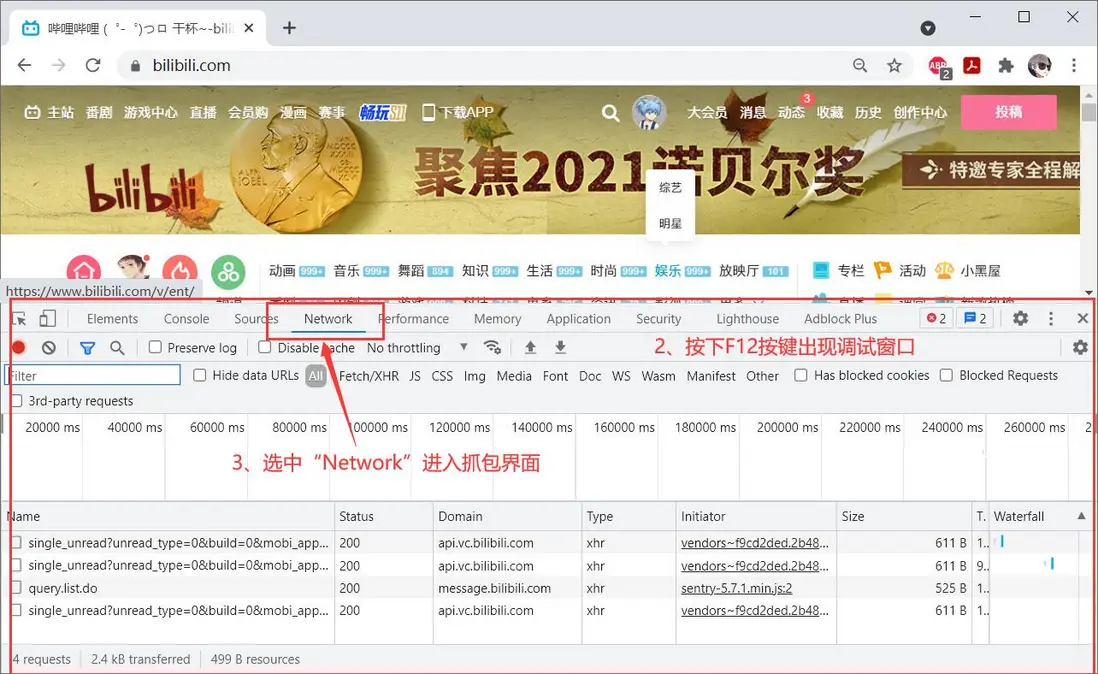Open a new browser tab
The width and height of the screenshot is (1098, 674).
289,28
